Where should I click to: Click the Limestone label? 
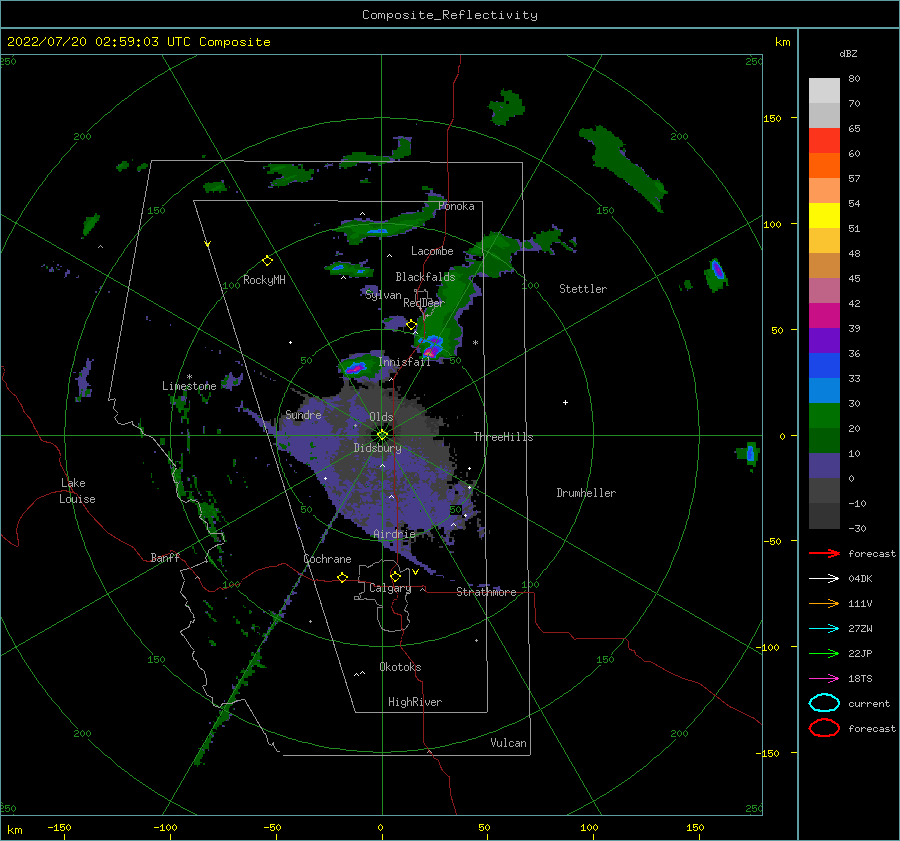pyautogui.click(x=189, y=386)
